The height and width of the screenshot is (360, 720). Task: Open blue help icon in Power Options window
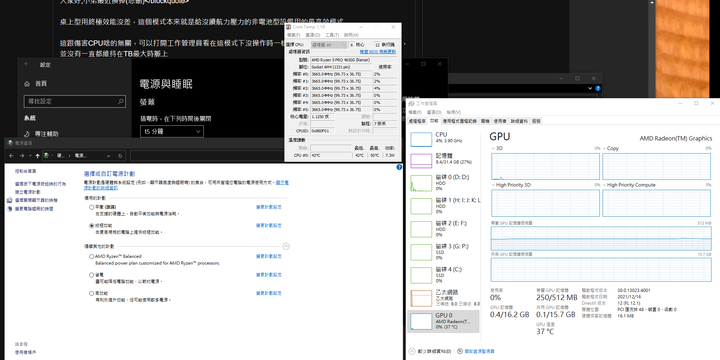click(399, 167)
